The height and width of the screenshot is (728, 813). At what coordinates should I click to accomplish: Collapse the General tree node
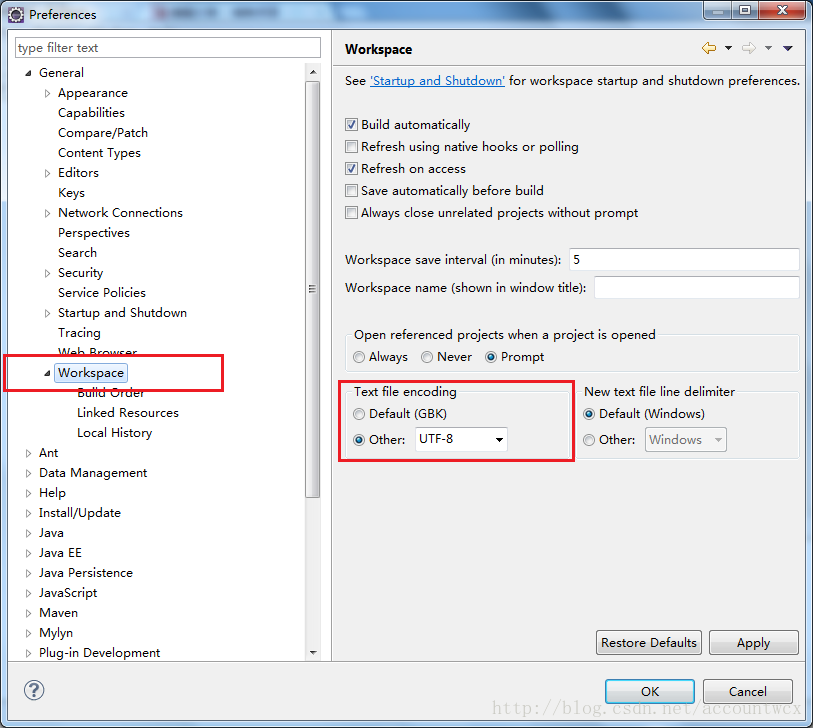(x=29, y=73)
